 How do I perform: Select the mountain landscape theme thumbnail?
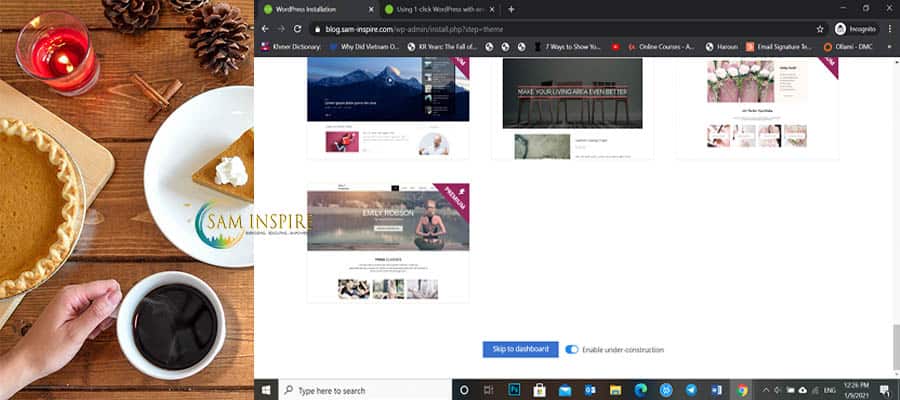(388, 108)
